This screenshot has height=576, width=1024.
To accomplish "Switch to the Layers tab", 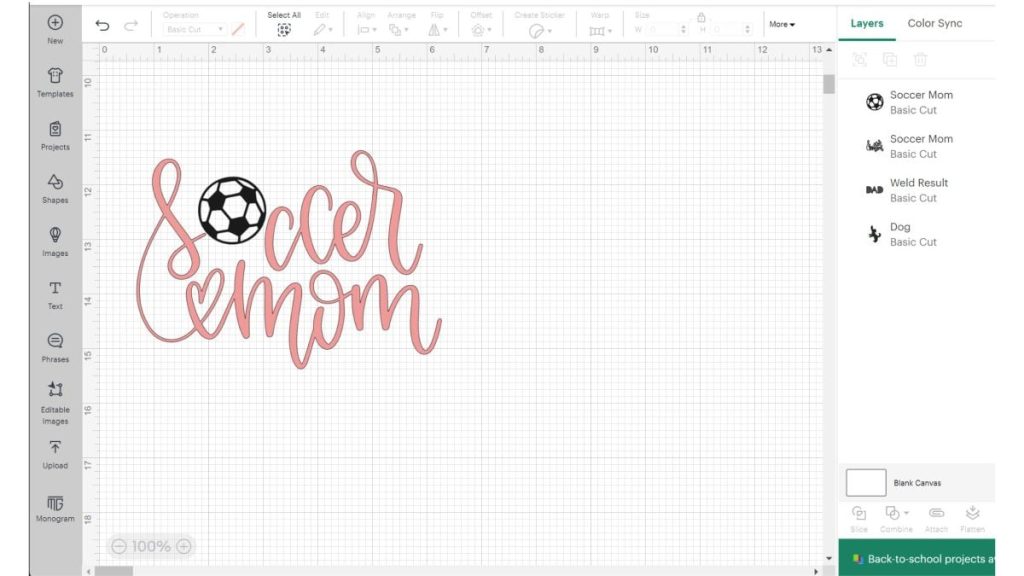I will click(x=867, y=23).
